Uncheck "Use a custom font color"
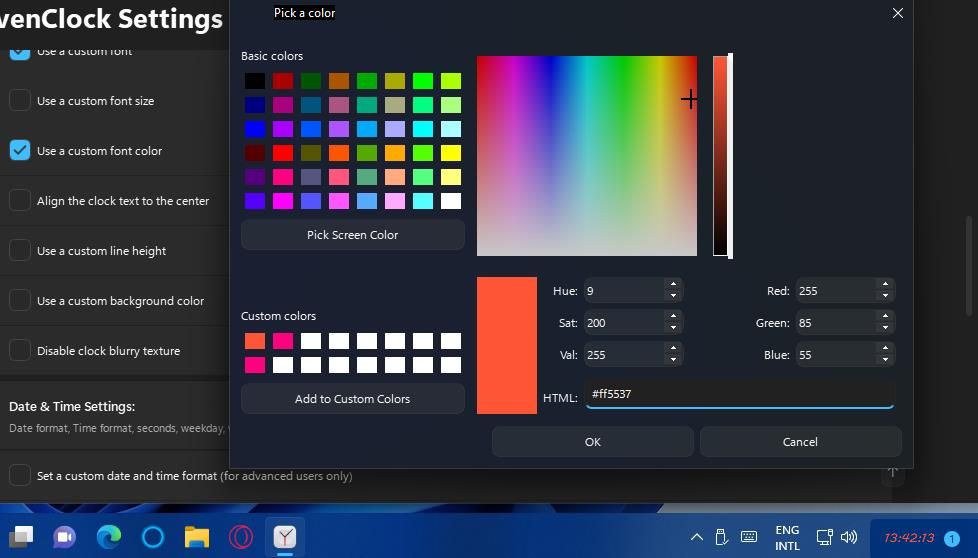 pos(20,151)
